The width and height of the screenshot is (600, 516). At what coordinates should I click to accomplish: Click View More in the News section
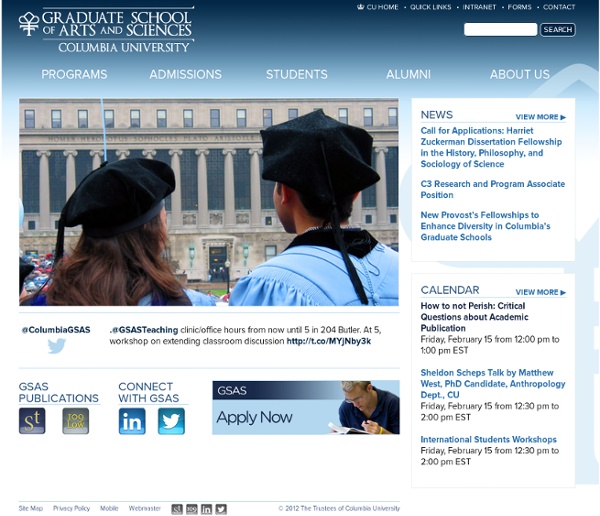click(x=540, y=117)
